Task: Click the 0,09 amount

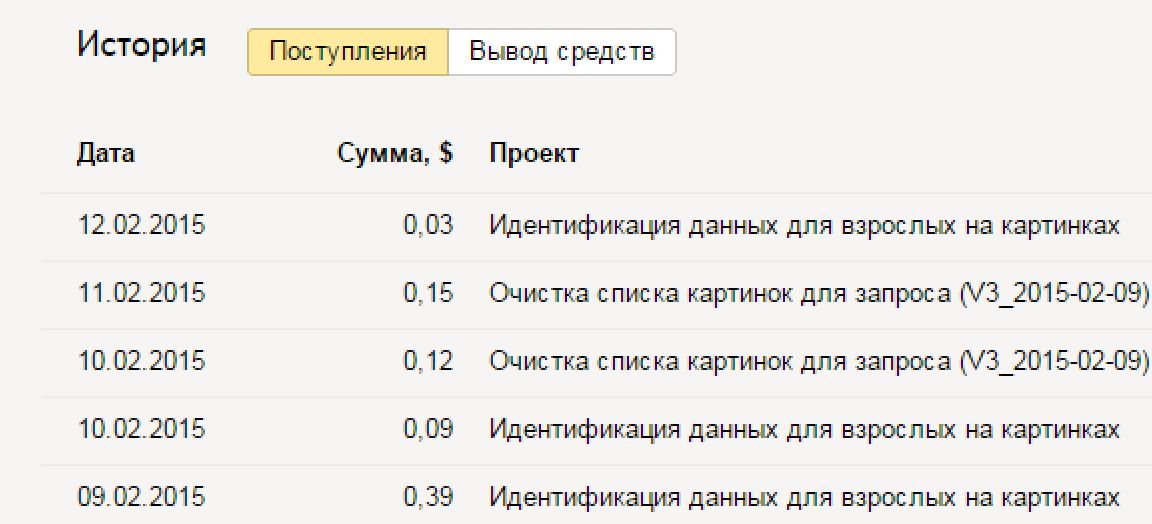Action: coord(428,429)
